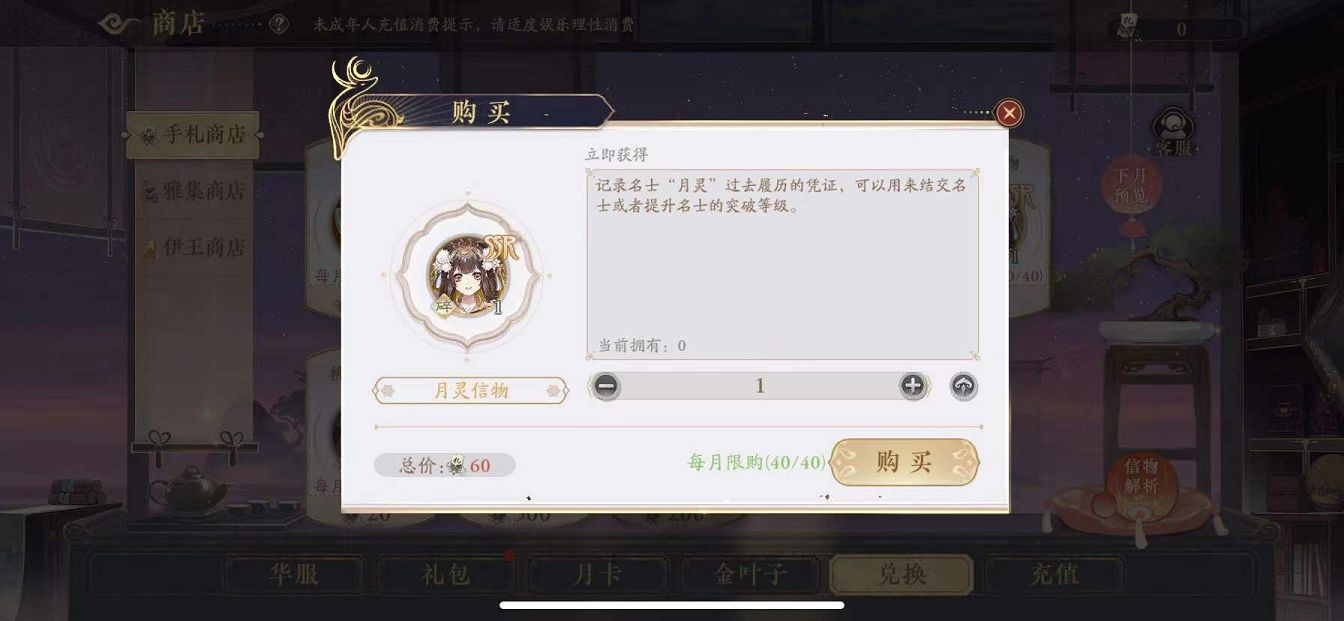
Task: Set maximum quantity with the arrow icon
Action: click(963, 387)
